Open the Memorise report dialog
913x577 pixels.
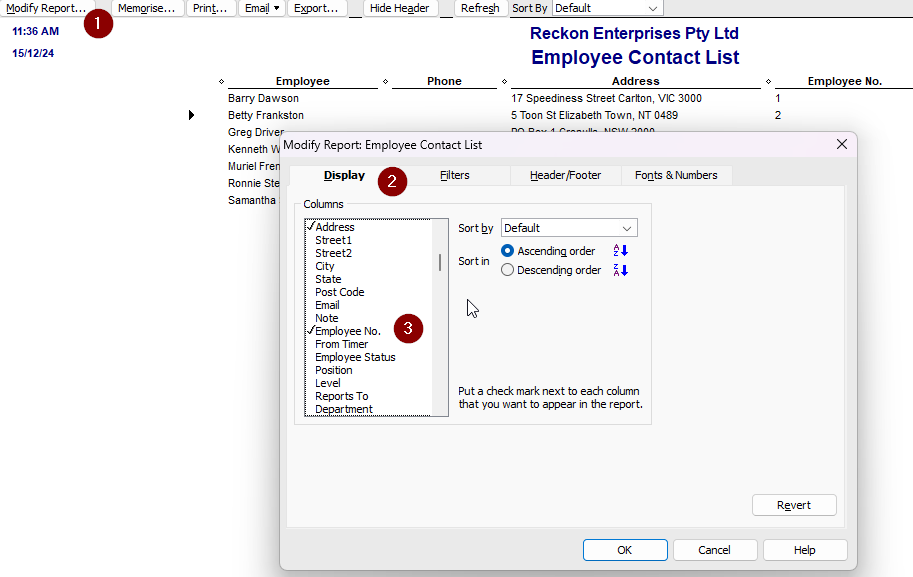pos(146,8)
